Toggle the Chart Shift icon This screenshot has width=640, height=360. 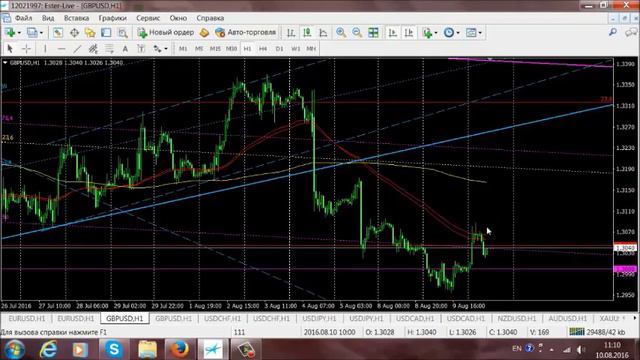409,33
